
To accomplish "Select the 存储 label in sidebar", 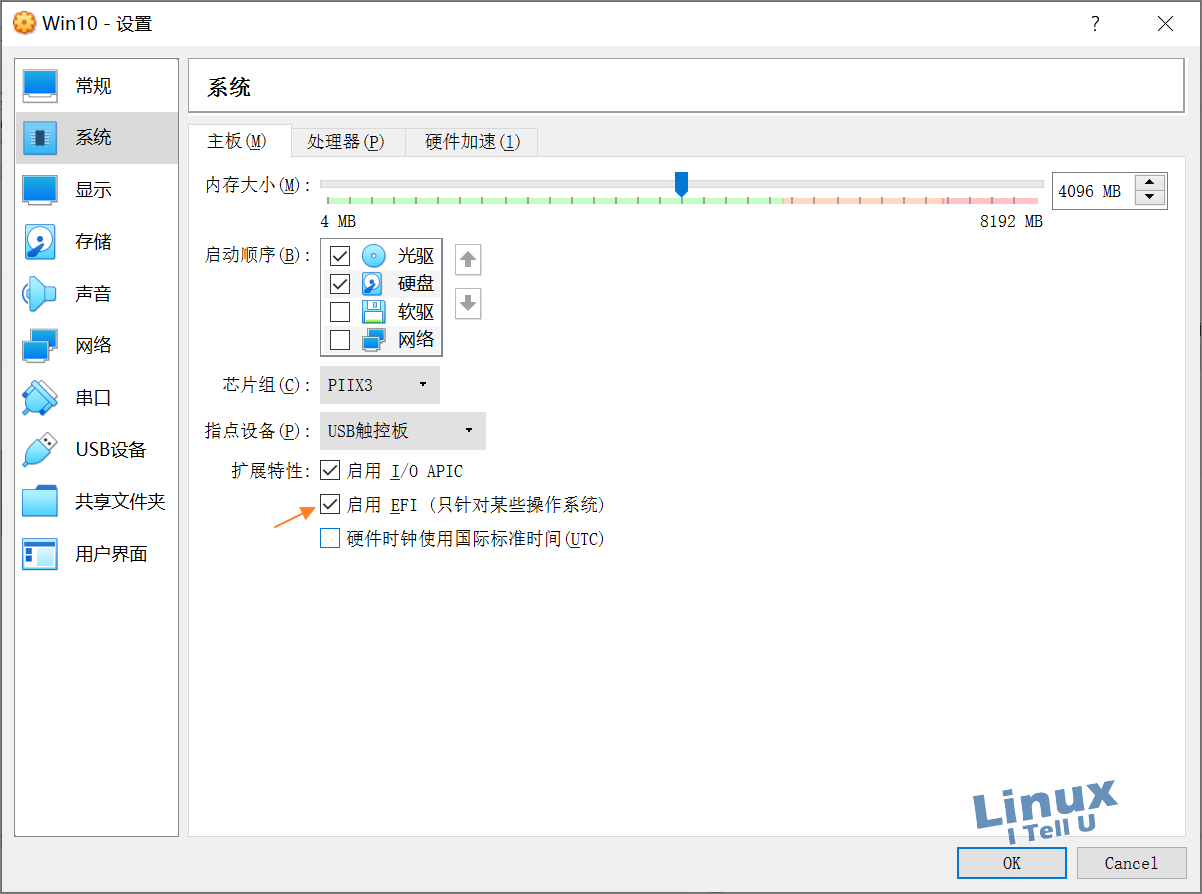I will 94,242.
